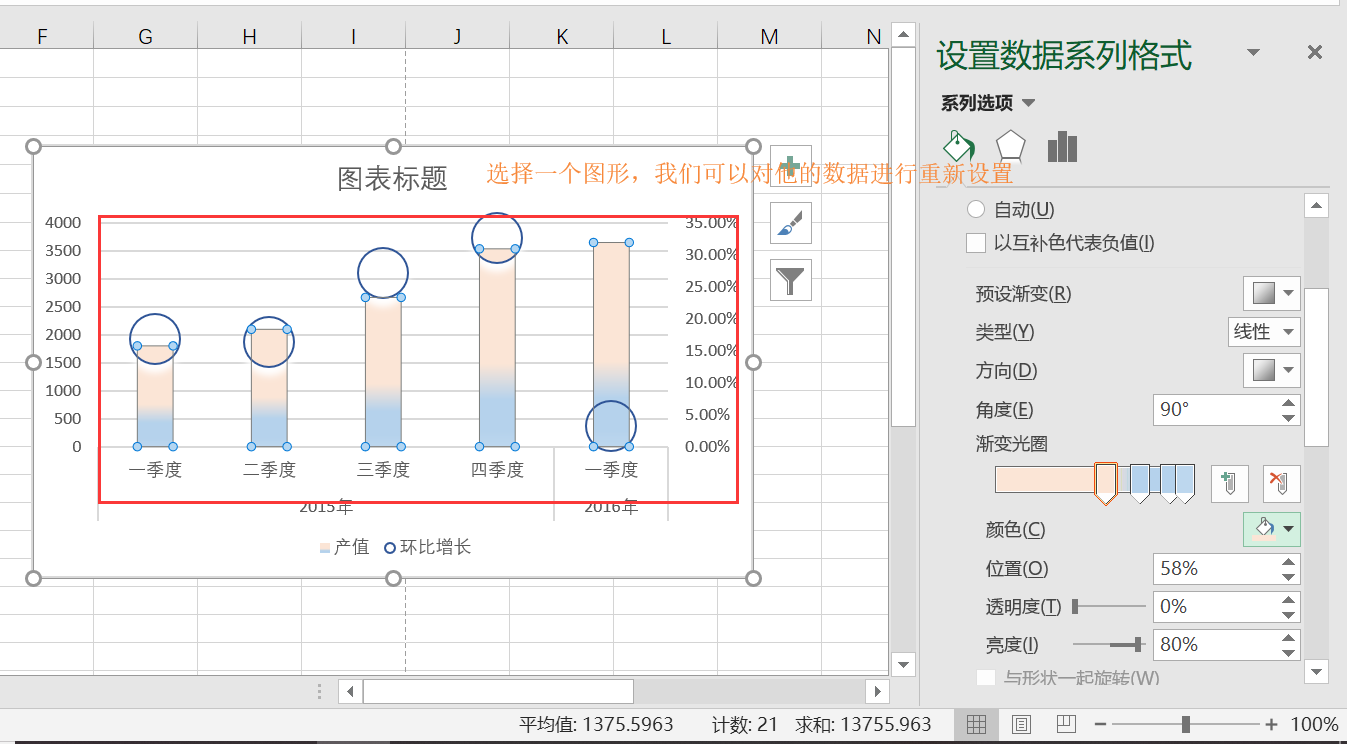Select the Fill & Line paint bucket icon
Viewport: 1347px width, 744px height.
[958, 146]
